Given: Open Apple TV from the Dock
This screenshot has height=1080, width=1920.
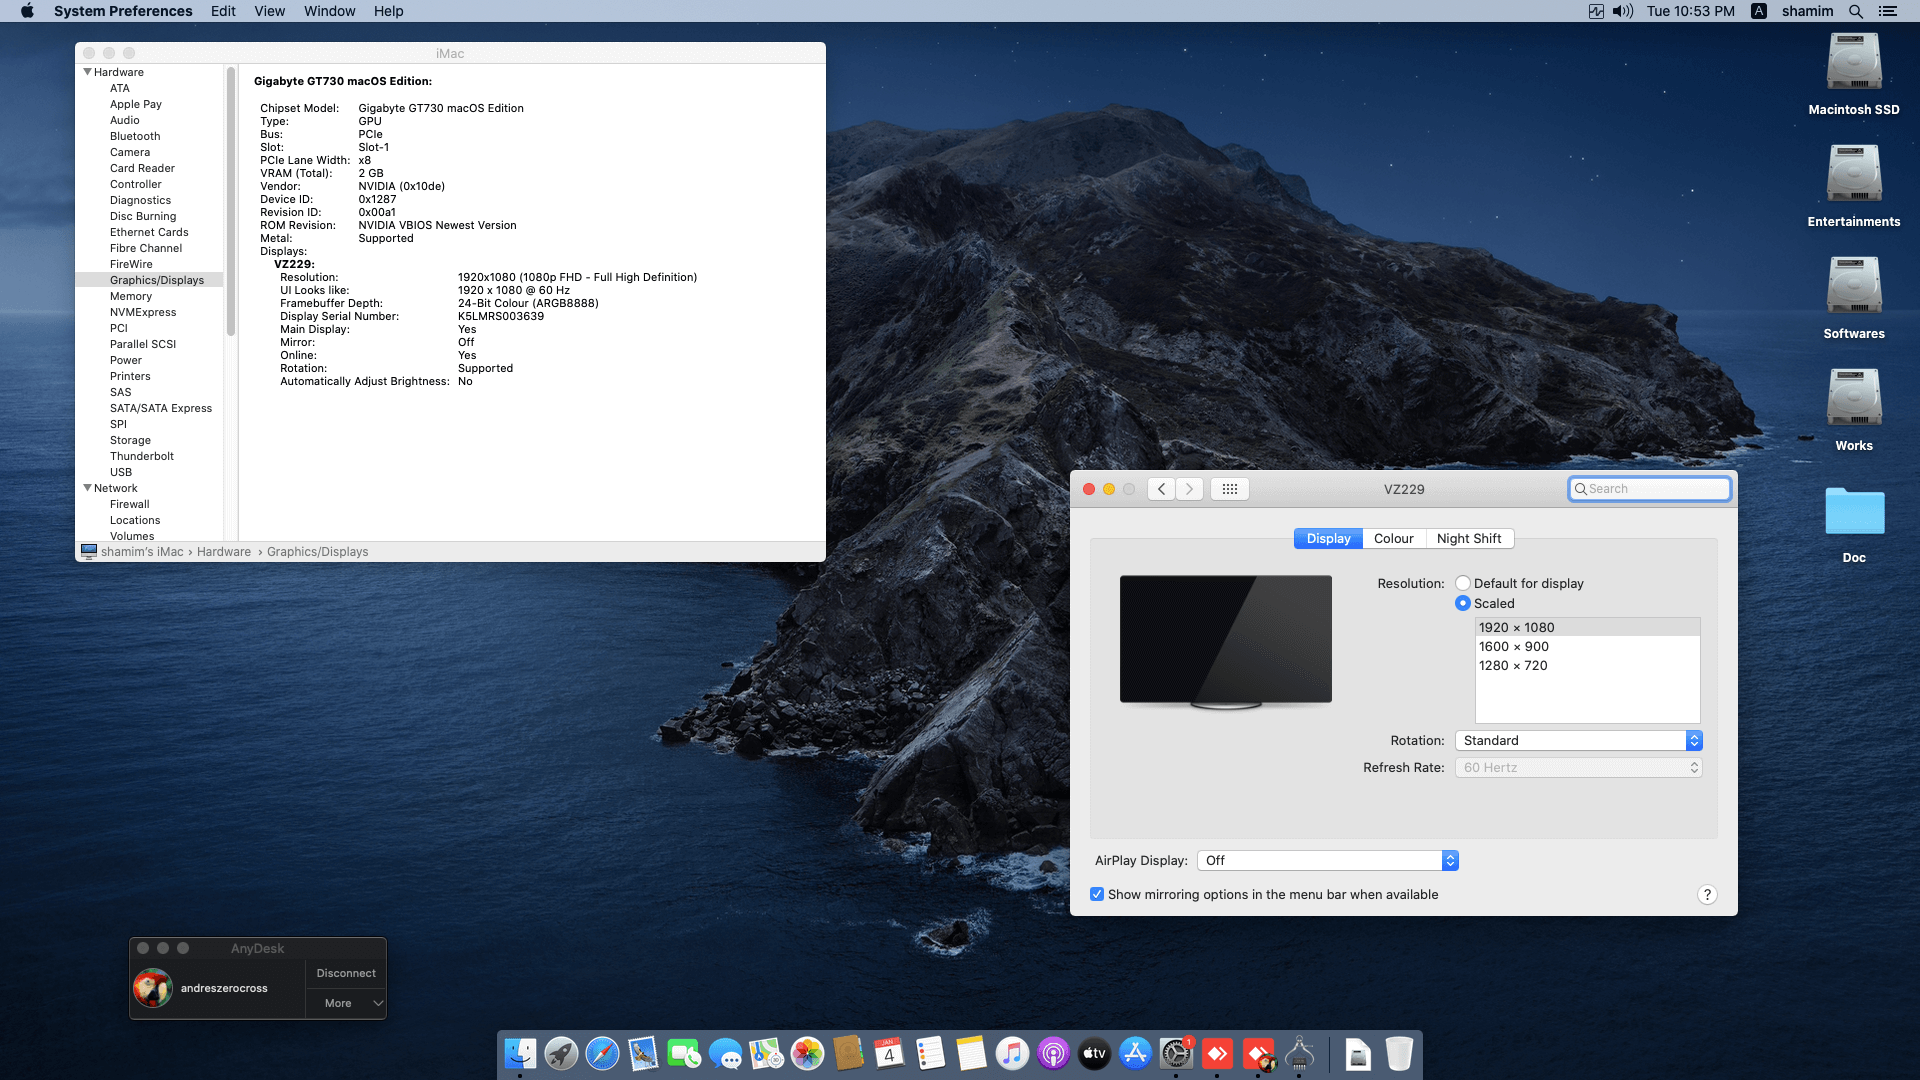Looking at the screenshot, I should (1094, 1054).
